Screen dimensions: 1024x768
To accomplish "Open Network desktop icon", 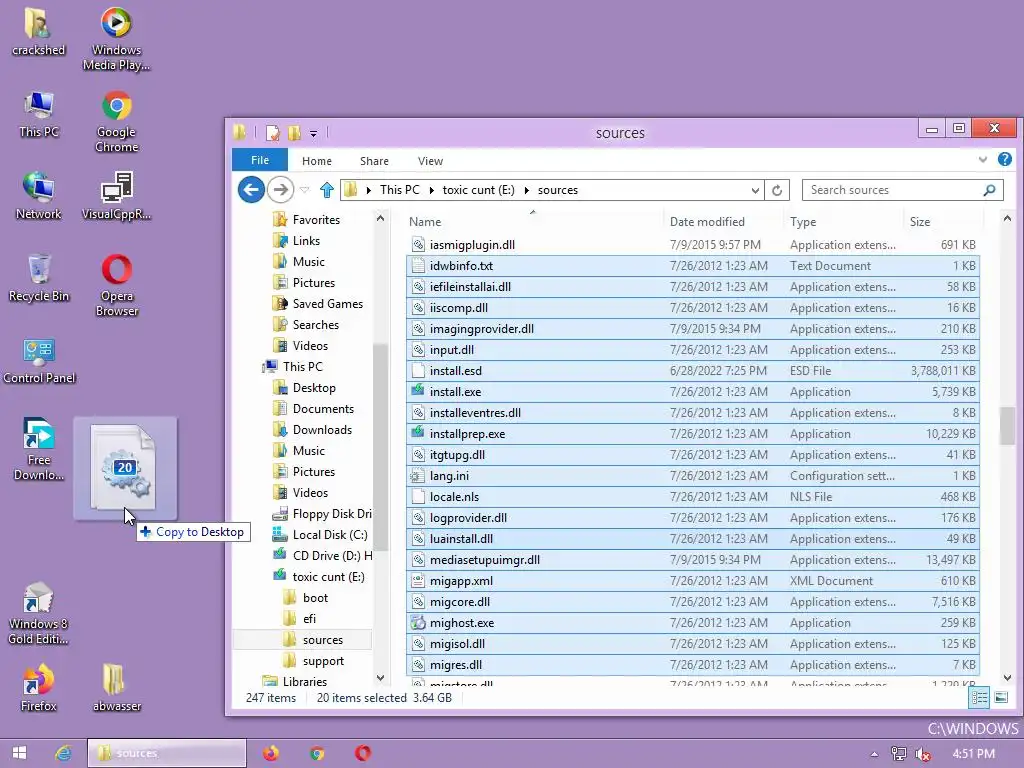I will (x=39, y=196).
